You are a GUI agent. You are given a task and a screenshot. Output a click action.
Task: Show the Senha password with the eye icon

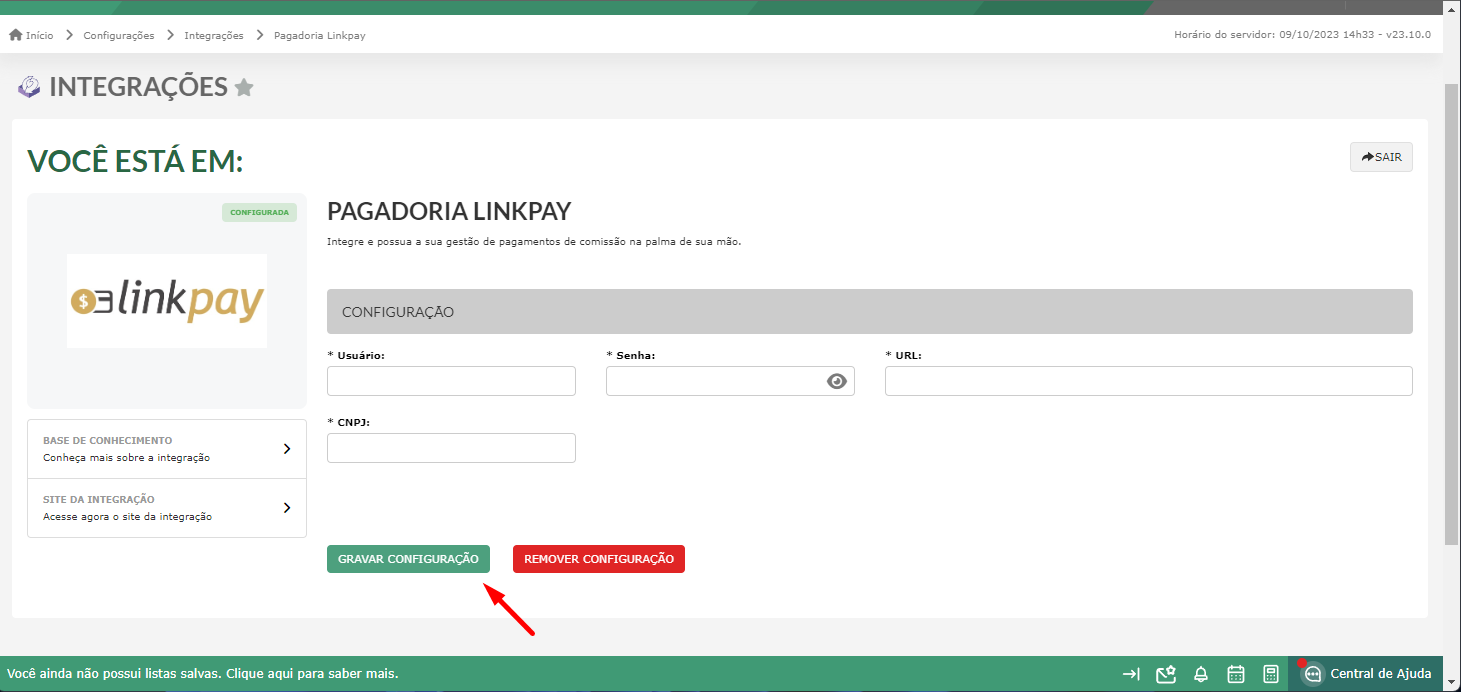coord(837,381)
